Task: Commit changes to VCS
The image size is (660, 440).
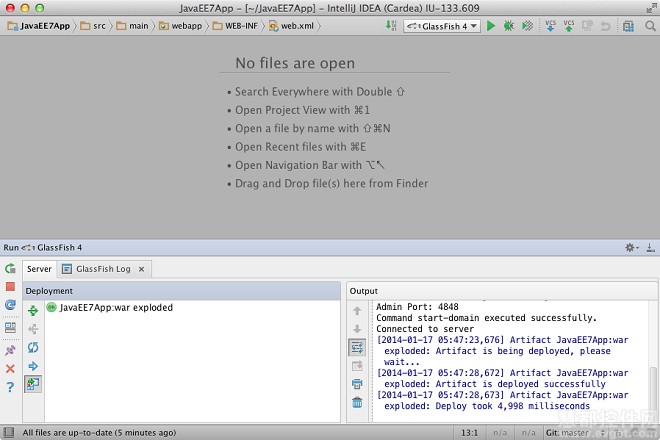Action: (569, 26)
